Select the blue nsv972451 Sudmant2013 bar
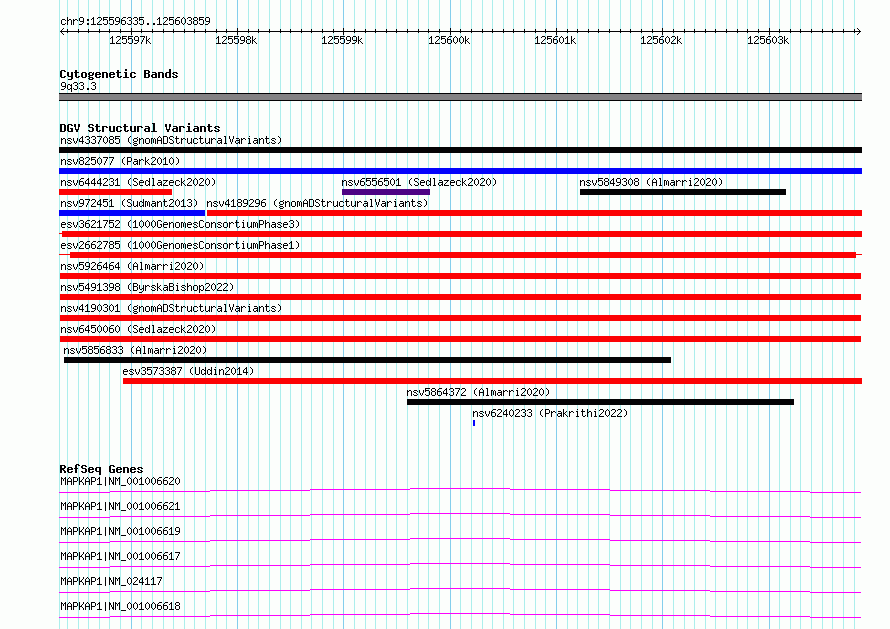 click(132, 213)
